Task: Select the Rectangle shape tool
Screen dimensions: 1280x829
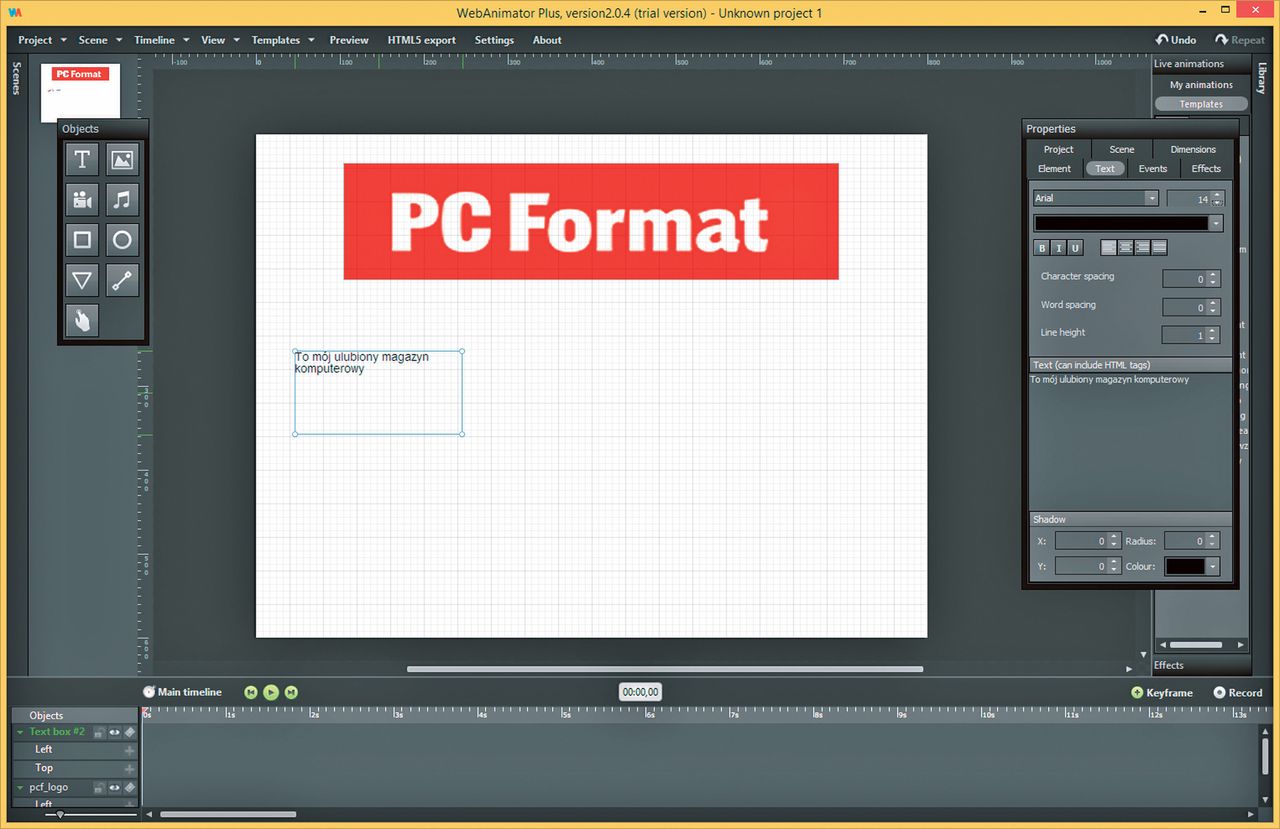Action: point(82,240)
